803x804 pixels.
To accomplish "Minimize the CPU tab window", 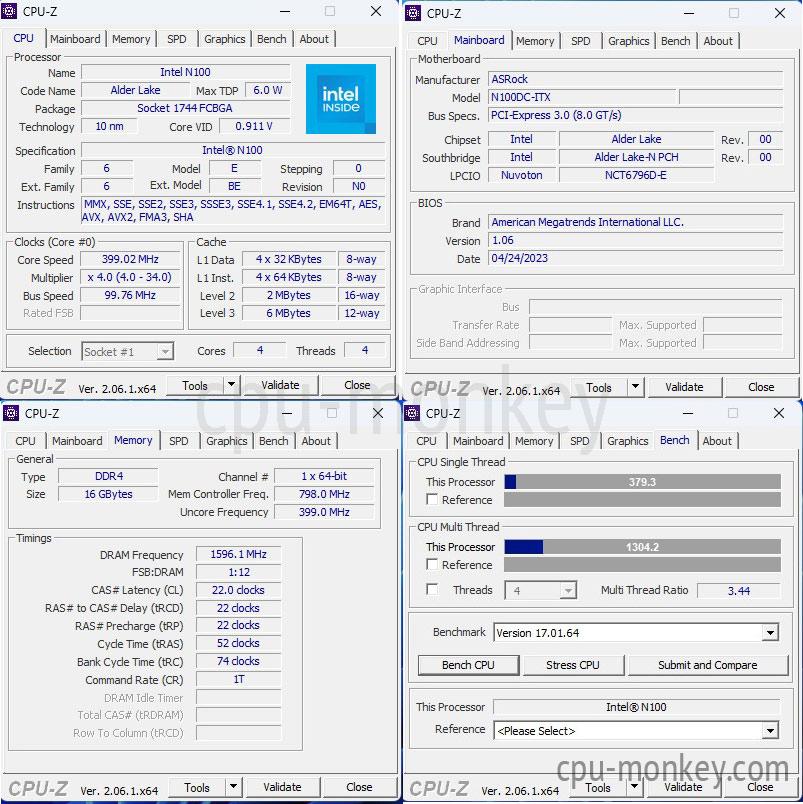I will click(285, 11).
